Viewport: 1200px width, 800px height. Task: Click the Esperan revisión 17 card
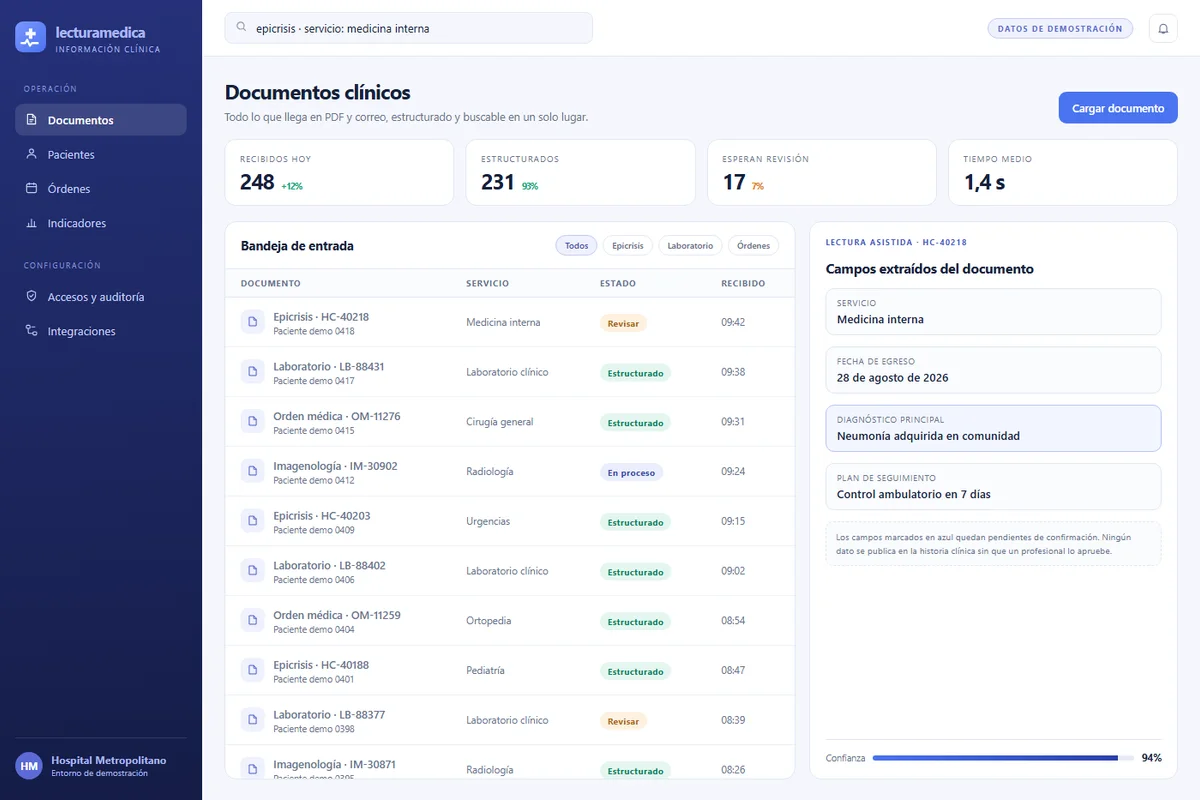pos(822,172)
